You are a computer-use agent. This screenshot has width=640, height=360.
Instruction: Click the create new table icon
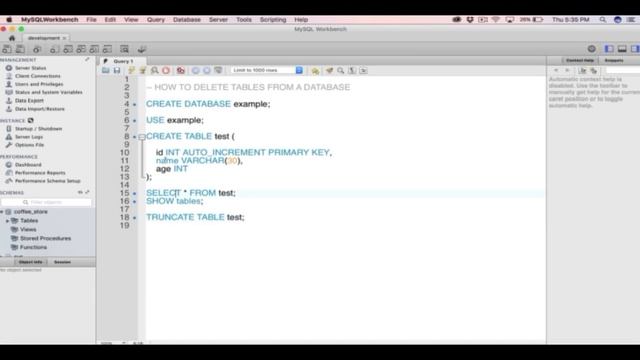68,49
